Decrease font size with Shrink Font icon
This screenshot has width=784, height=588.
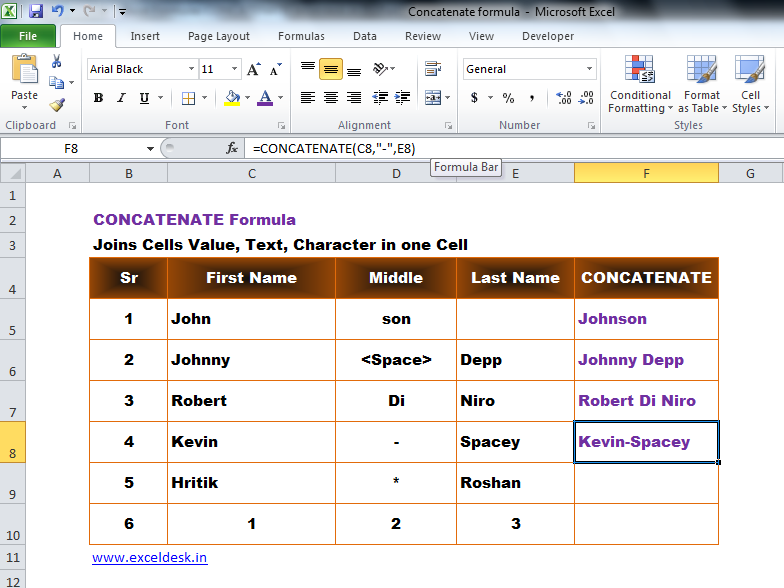[x=276, y=69]
